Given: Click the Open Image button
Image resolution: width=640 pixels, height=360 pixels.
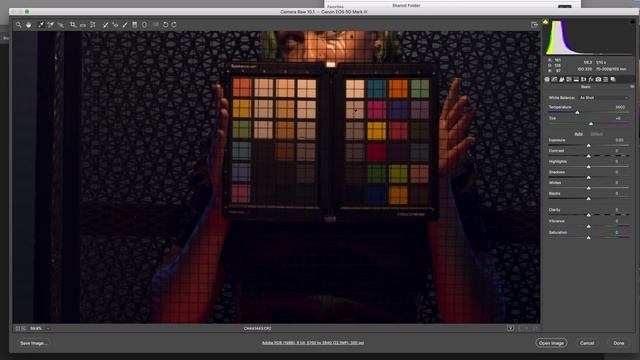Looking at the screenshot, I should coord(551,343).
